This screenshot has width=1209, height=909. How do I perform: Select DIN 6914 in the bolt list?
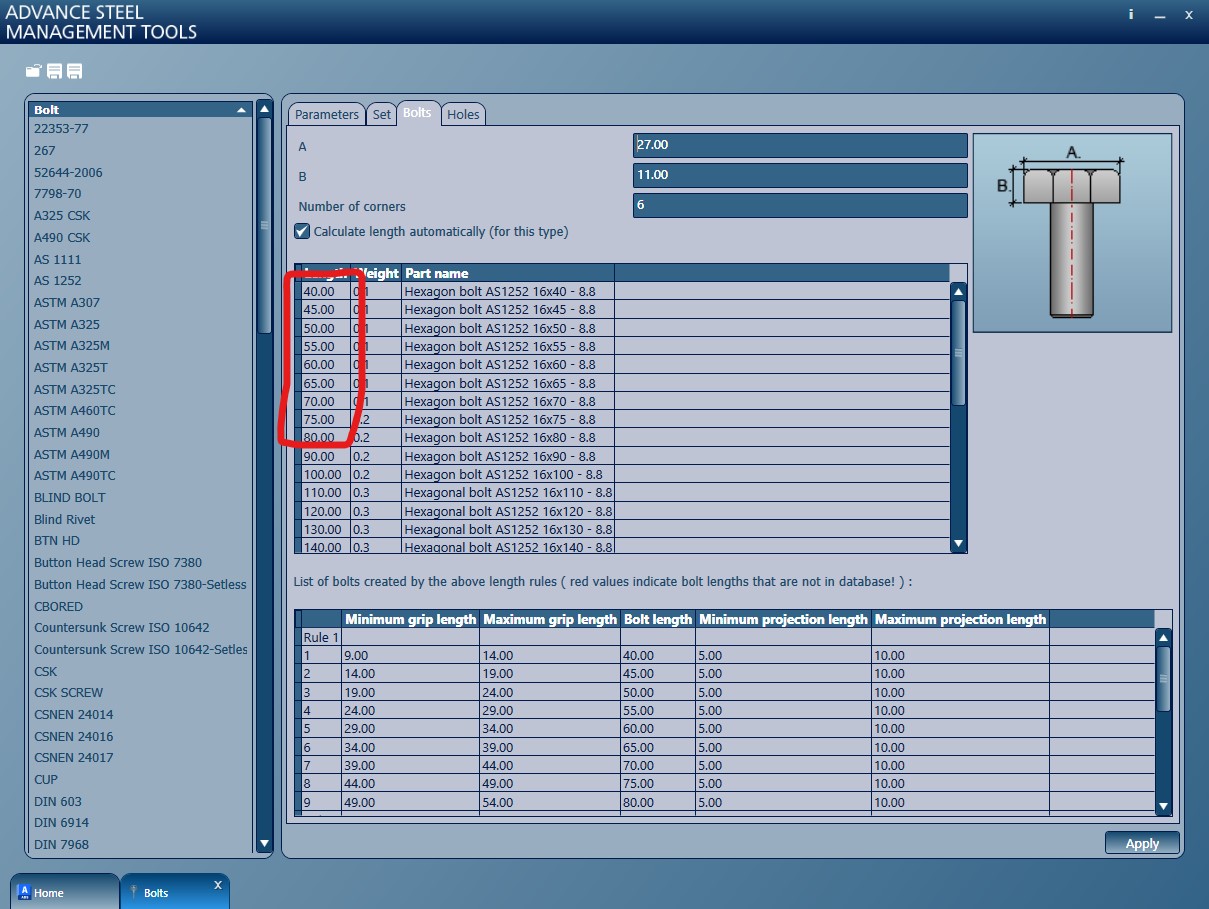click(x=61, y=823)
